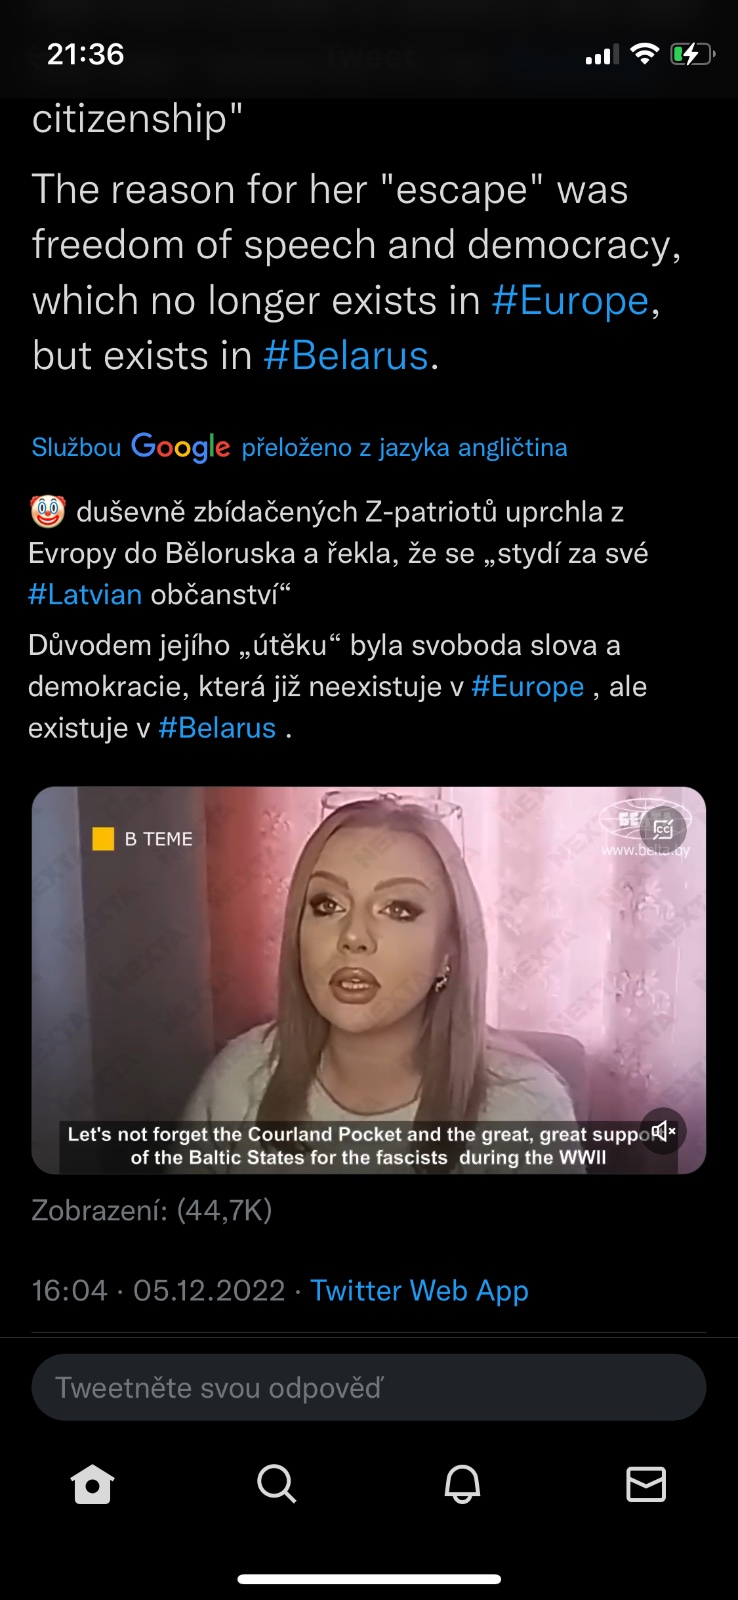The height and width of the screenshot is (1600, 738).
Task: Open the Messages envelope tab
Action: click(x=646, y=1484)
